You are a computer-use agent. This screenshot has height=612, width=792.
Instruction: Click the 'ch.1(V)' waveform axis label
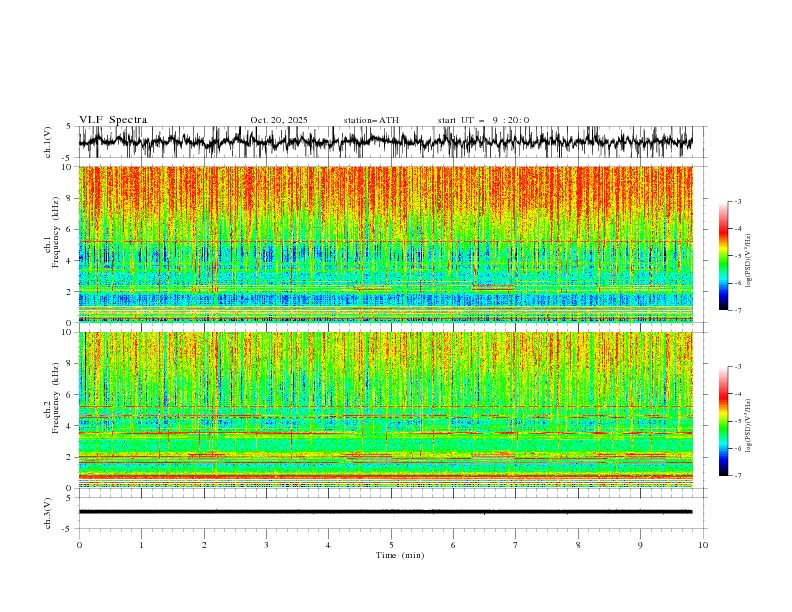tap(48, 142)
